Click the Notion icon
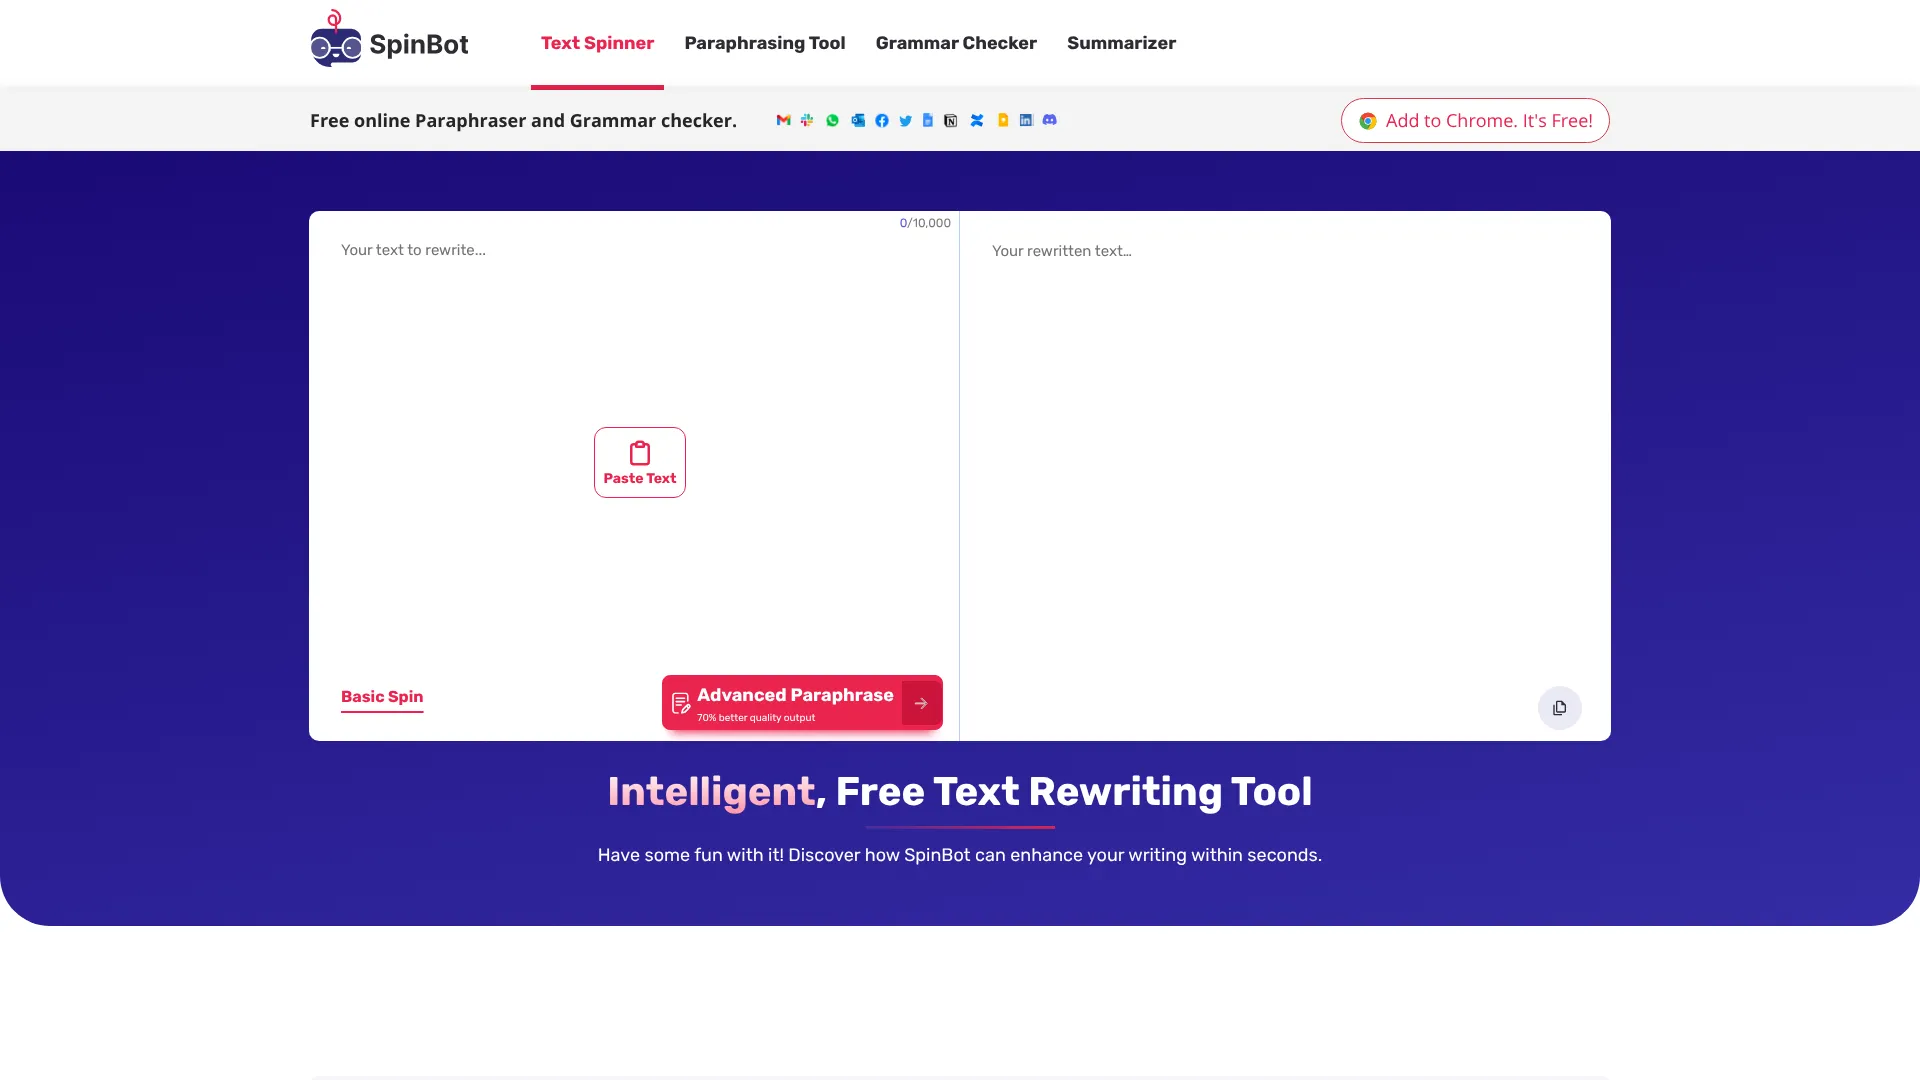 pos(951,120)
